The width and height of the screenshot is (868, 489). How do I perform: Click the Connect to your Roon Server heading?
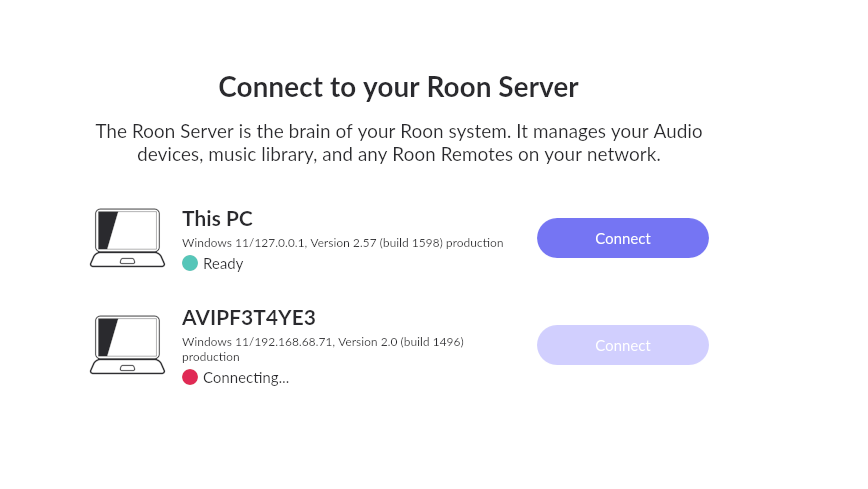coord(399,87)
